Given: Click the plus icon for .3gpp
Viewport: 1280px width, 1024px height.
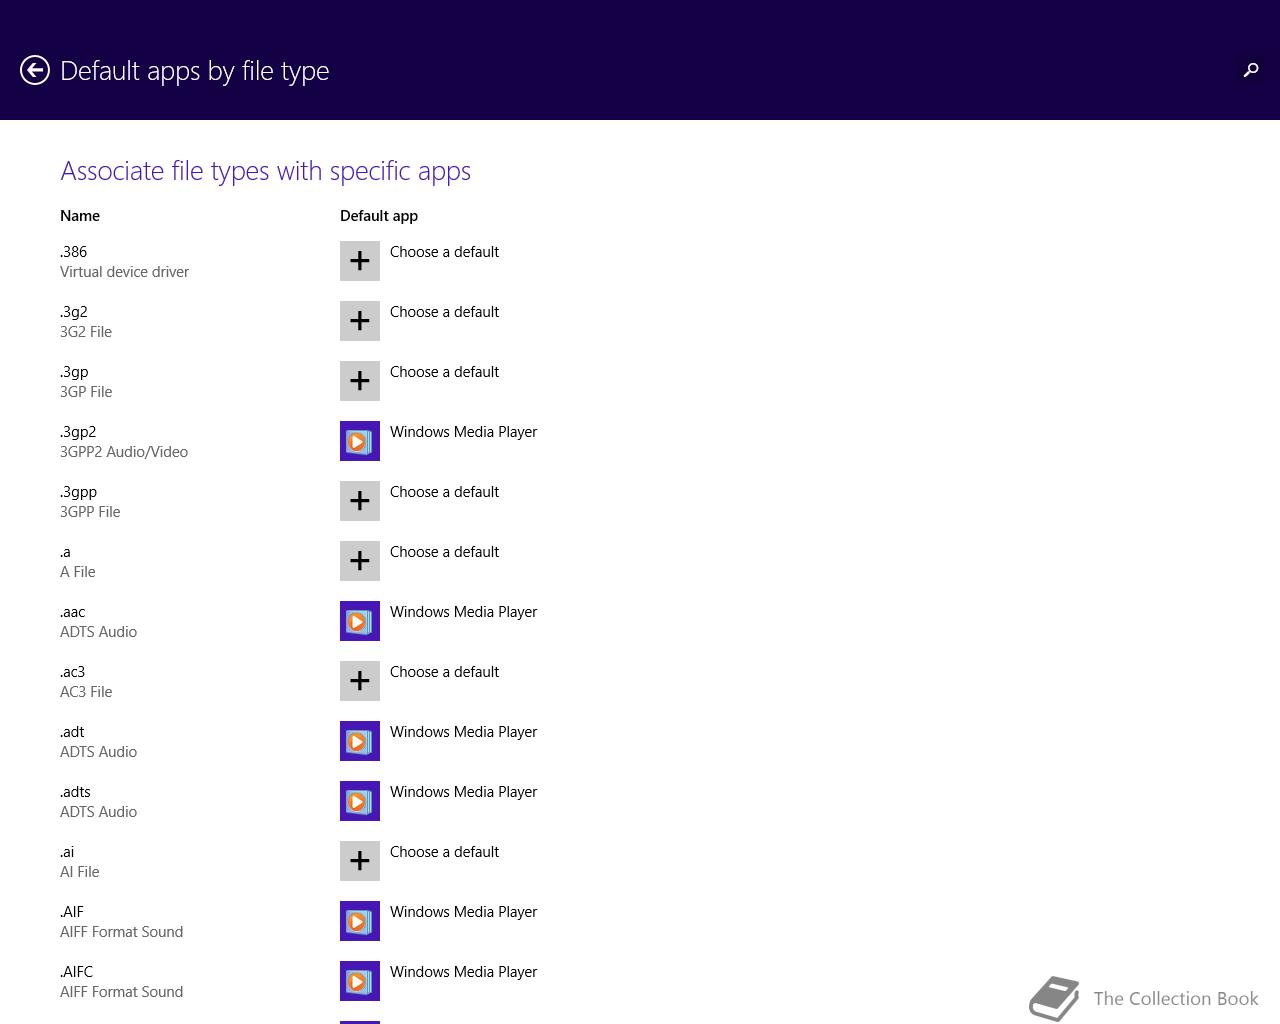Looking at the screenshot, I should pos(360,501).
